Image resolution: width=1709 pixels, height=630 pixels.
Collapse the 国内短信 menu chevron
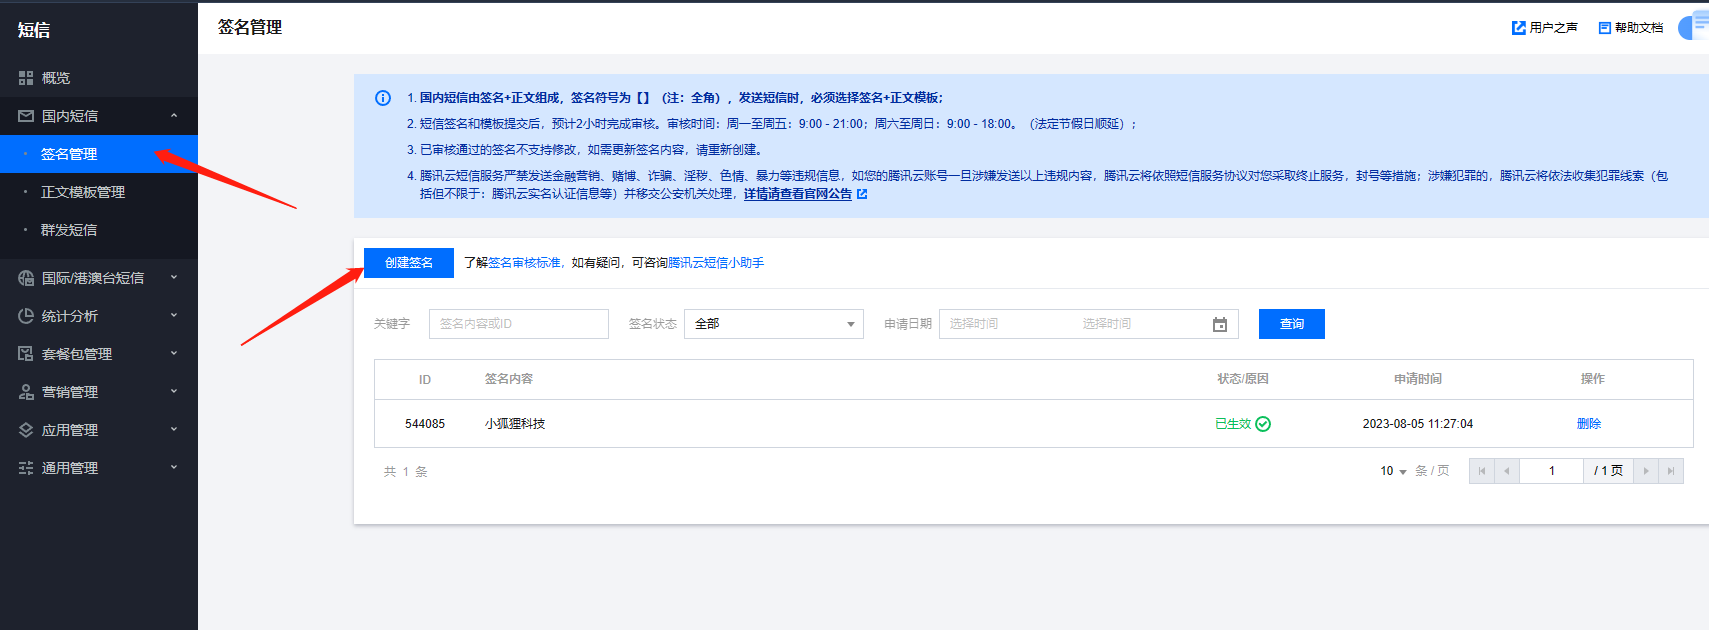coord(174,116)
